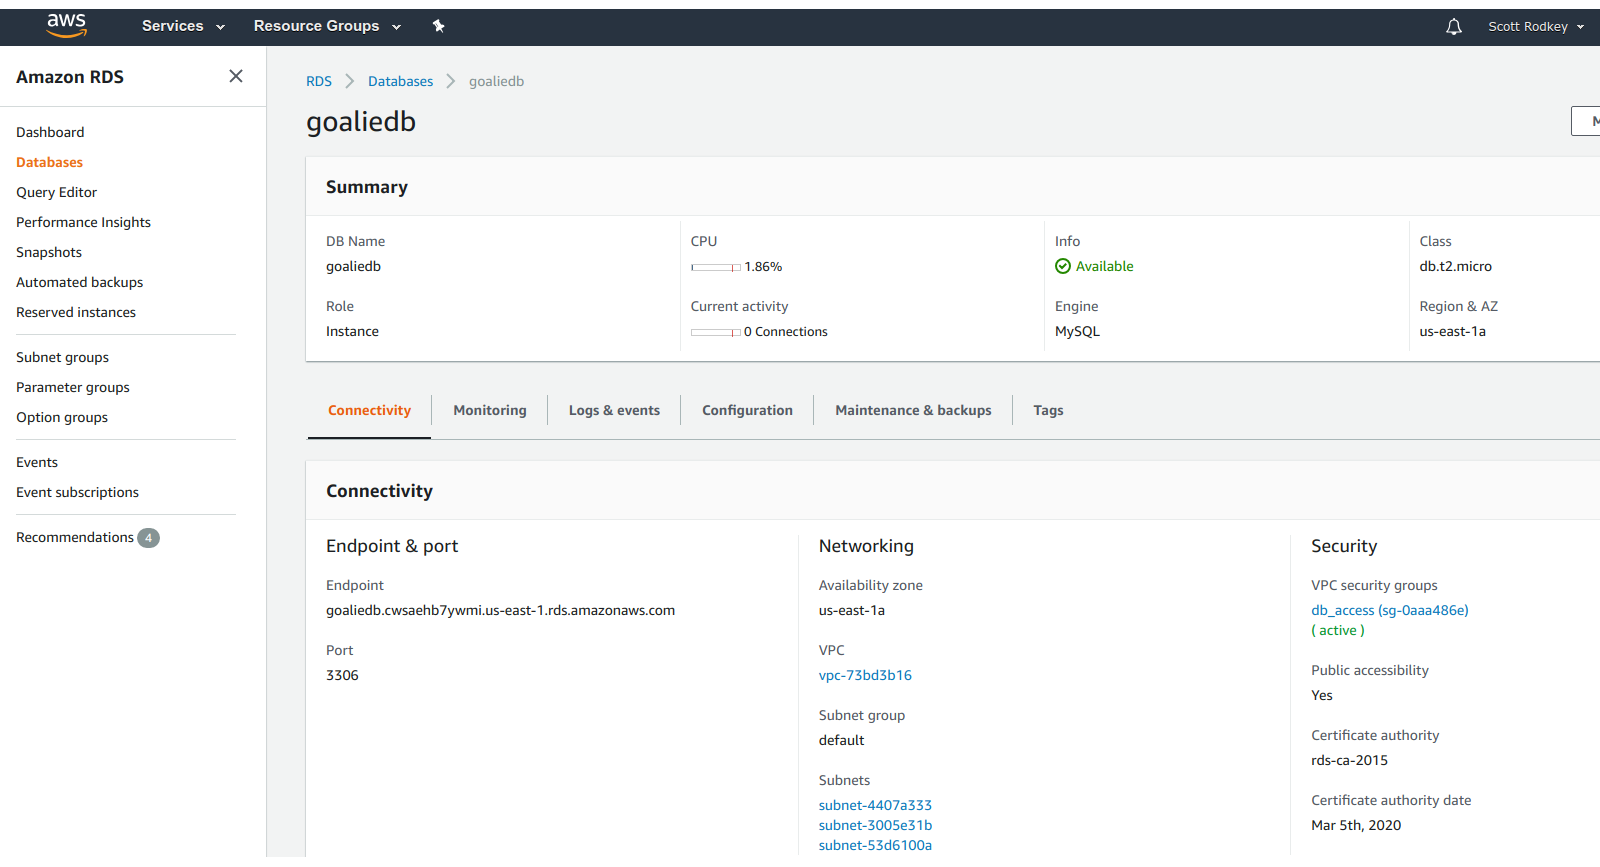Open Reserved instances page

click(76, 312)
